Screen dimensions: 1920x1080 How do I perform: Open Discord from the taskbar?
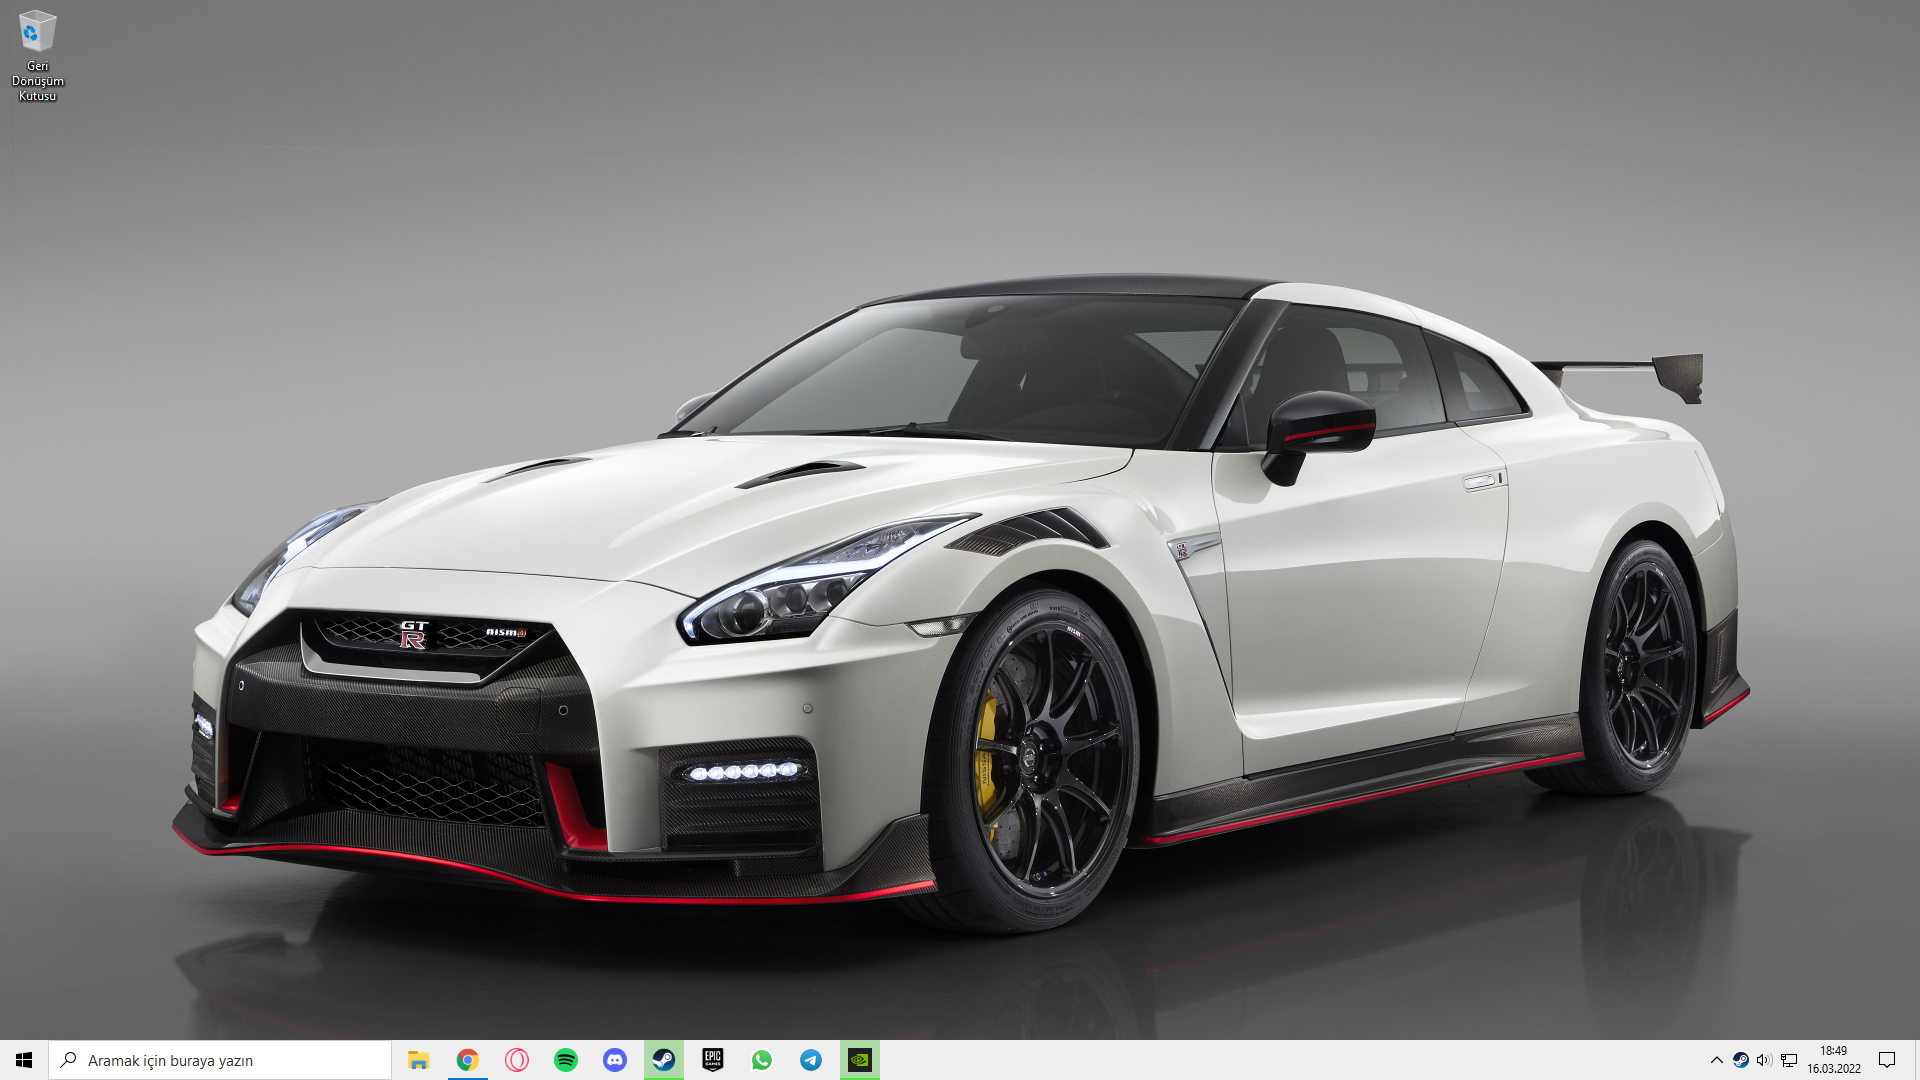pyautogui.click(x=614, y=1060)
